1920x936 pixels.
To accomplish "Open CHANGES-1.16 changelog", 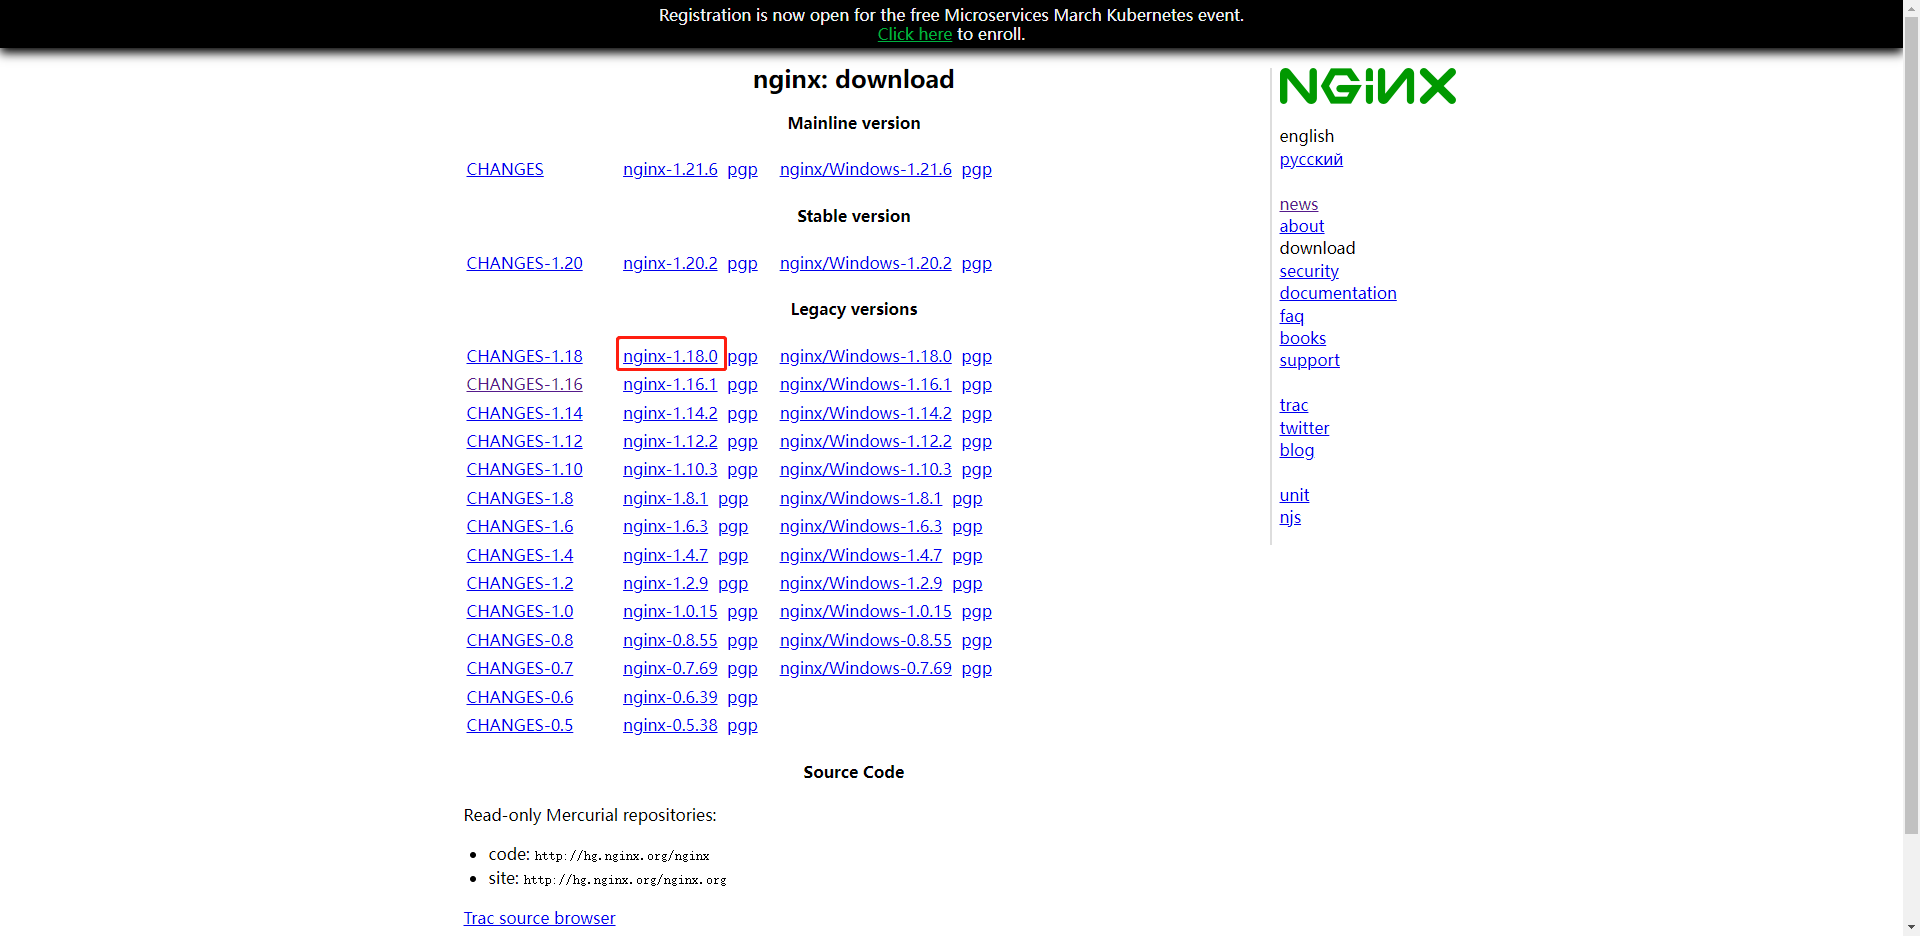I will 524,384.
